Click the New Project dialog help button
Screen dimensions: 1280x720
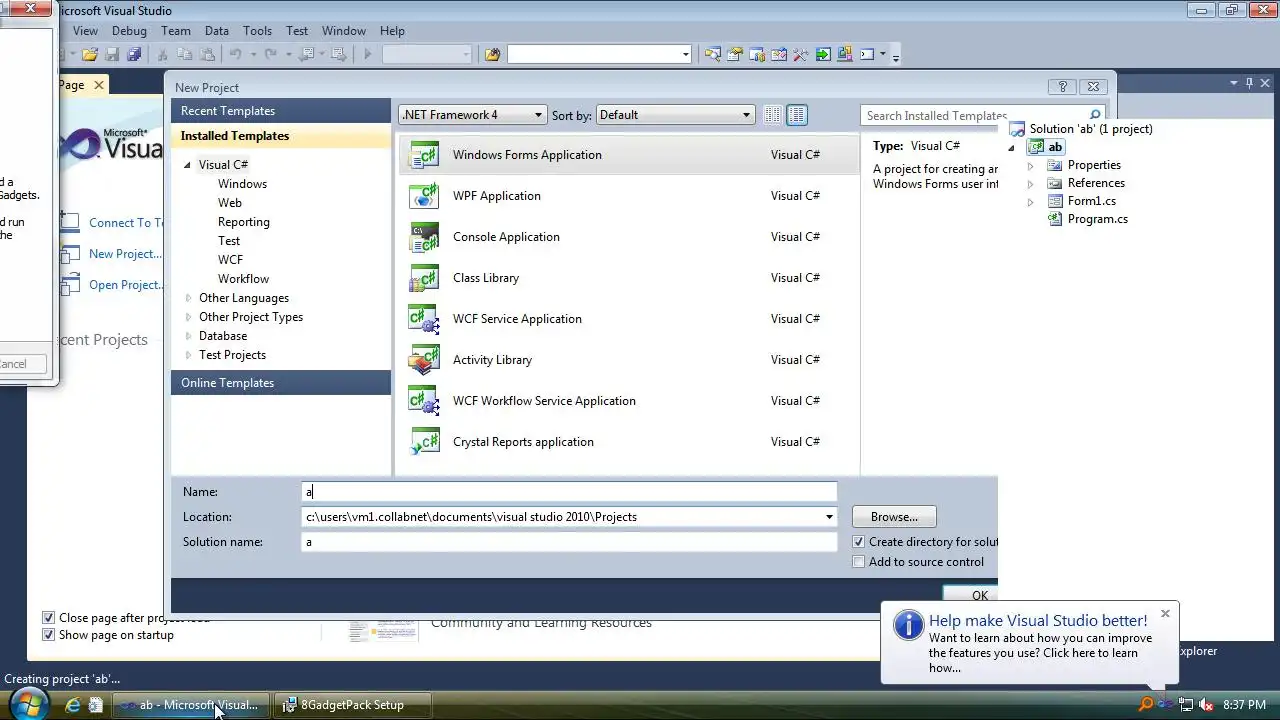(x=1063, y=87)
